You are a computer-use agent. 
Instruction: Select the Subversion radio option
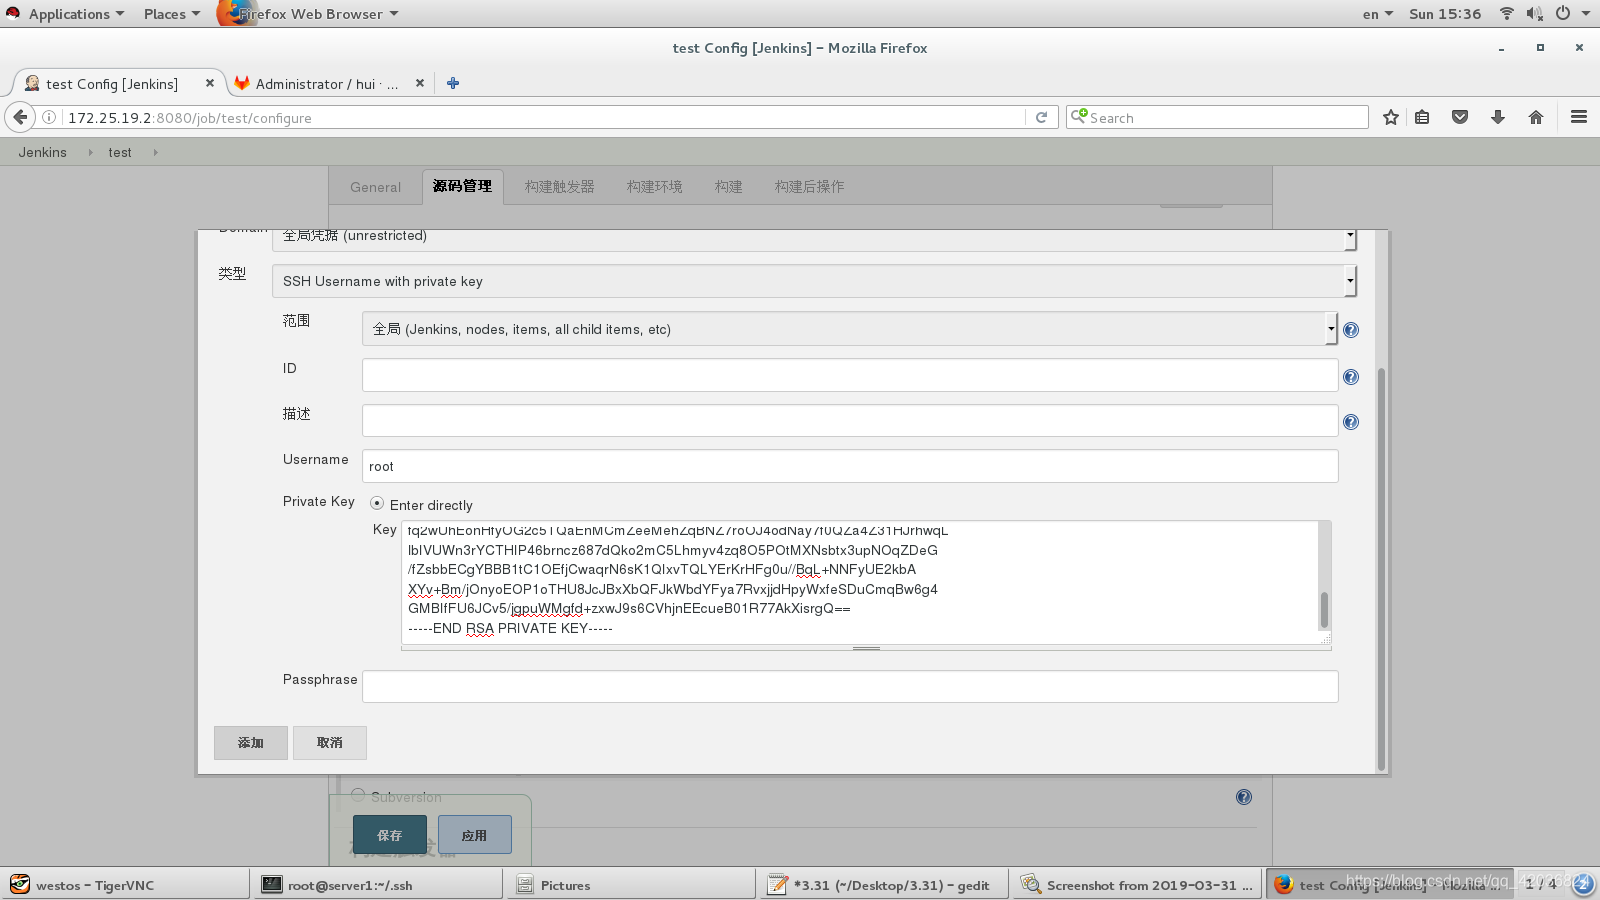pyautogui.click(x=358, y=795)
